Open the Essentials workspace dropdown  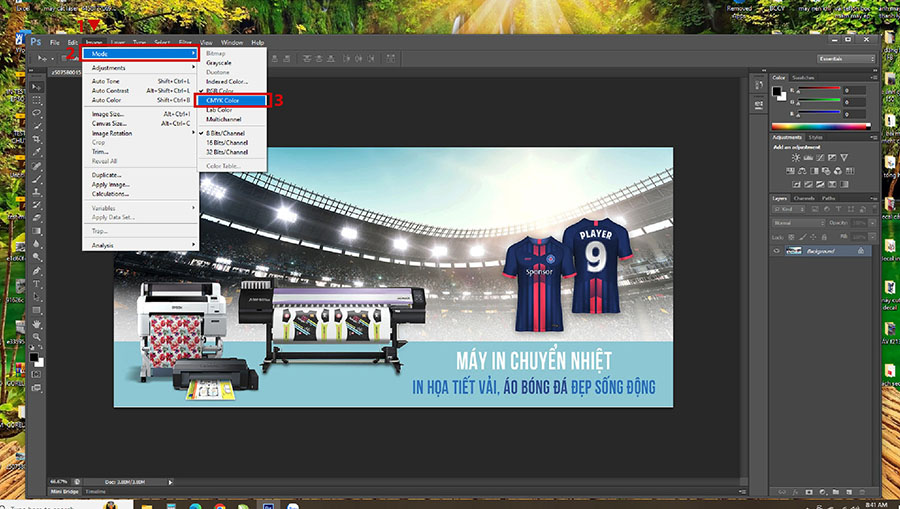[x=845, y=59]
